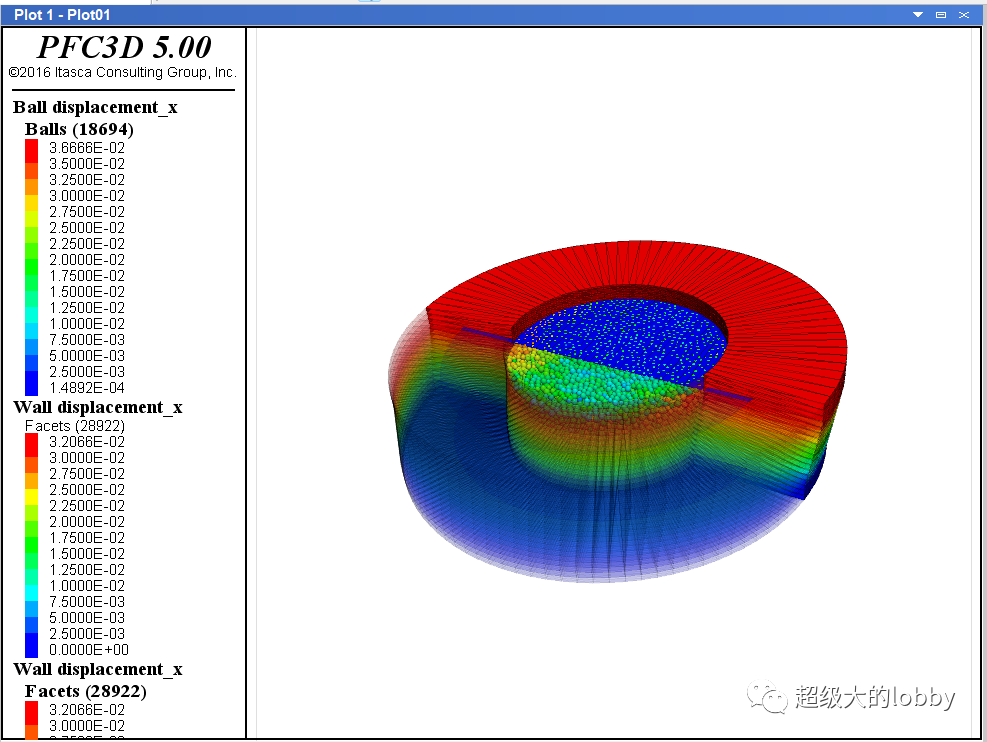Click the 3.2500E-02 ball legend value
Screen dimensions: 987x742
[87, 180]
